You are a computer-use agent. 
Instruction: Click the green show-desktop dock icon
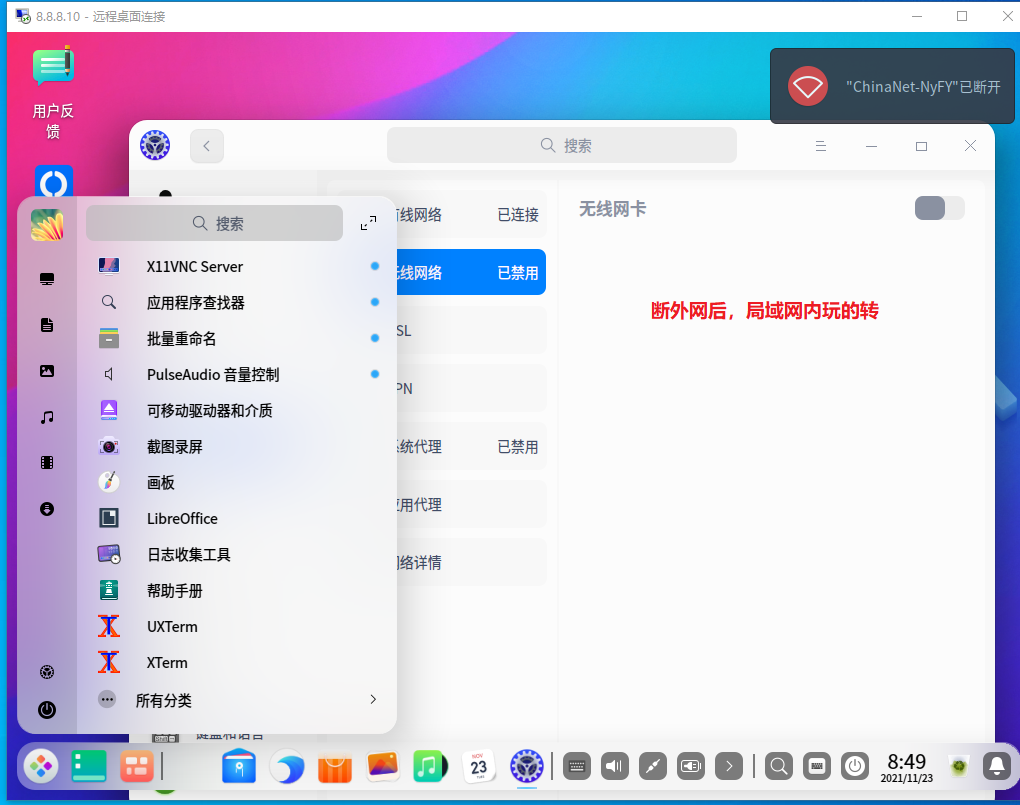pyautogui.click(x=88, y=766)
